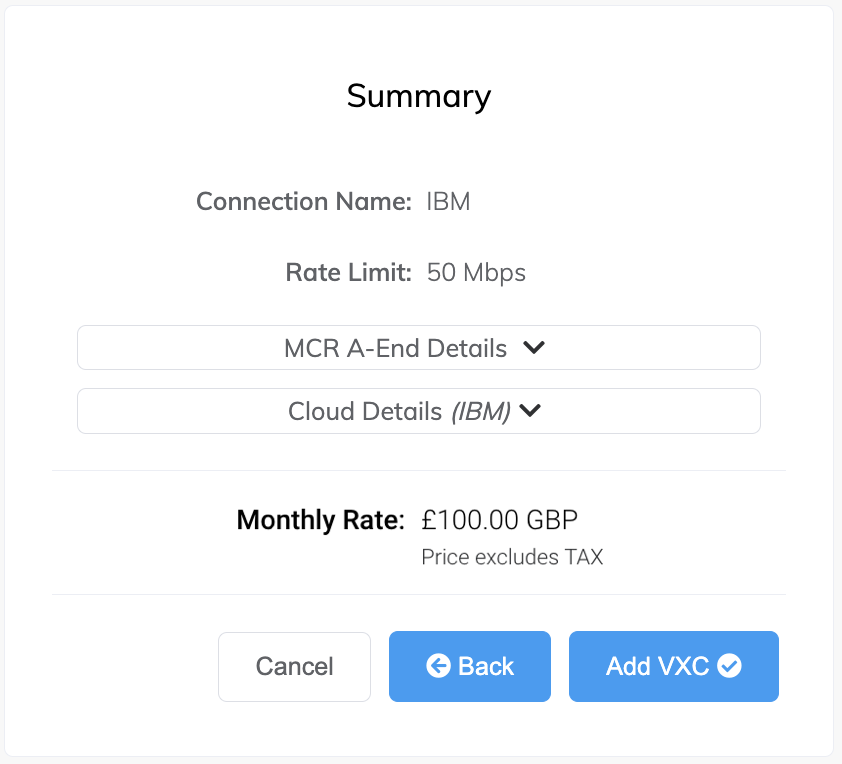Click the Connection Name label
This screenshot has width=842, height=764.
304,201
